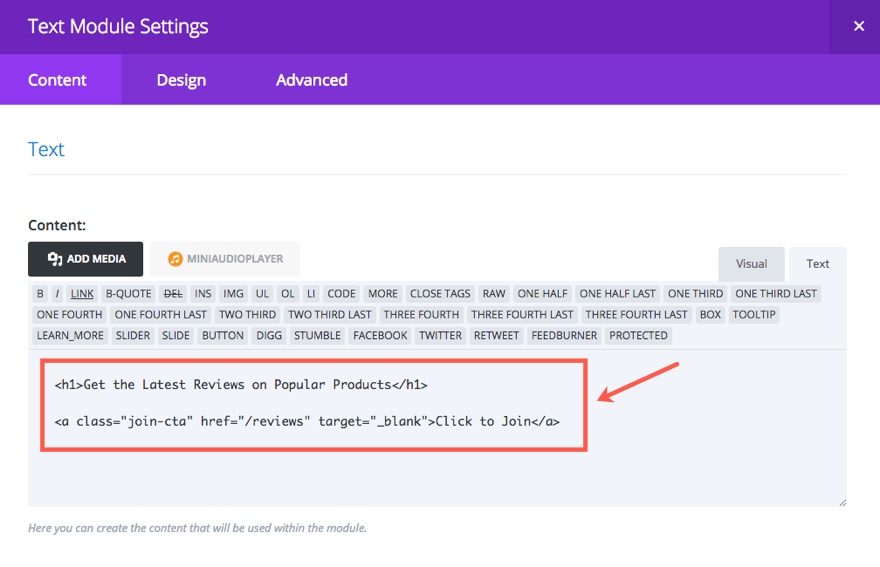Click the text area resize handle

[841, 501]
